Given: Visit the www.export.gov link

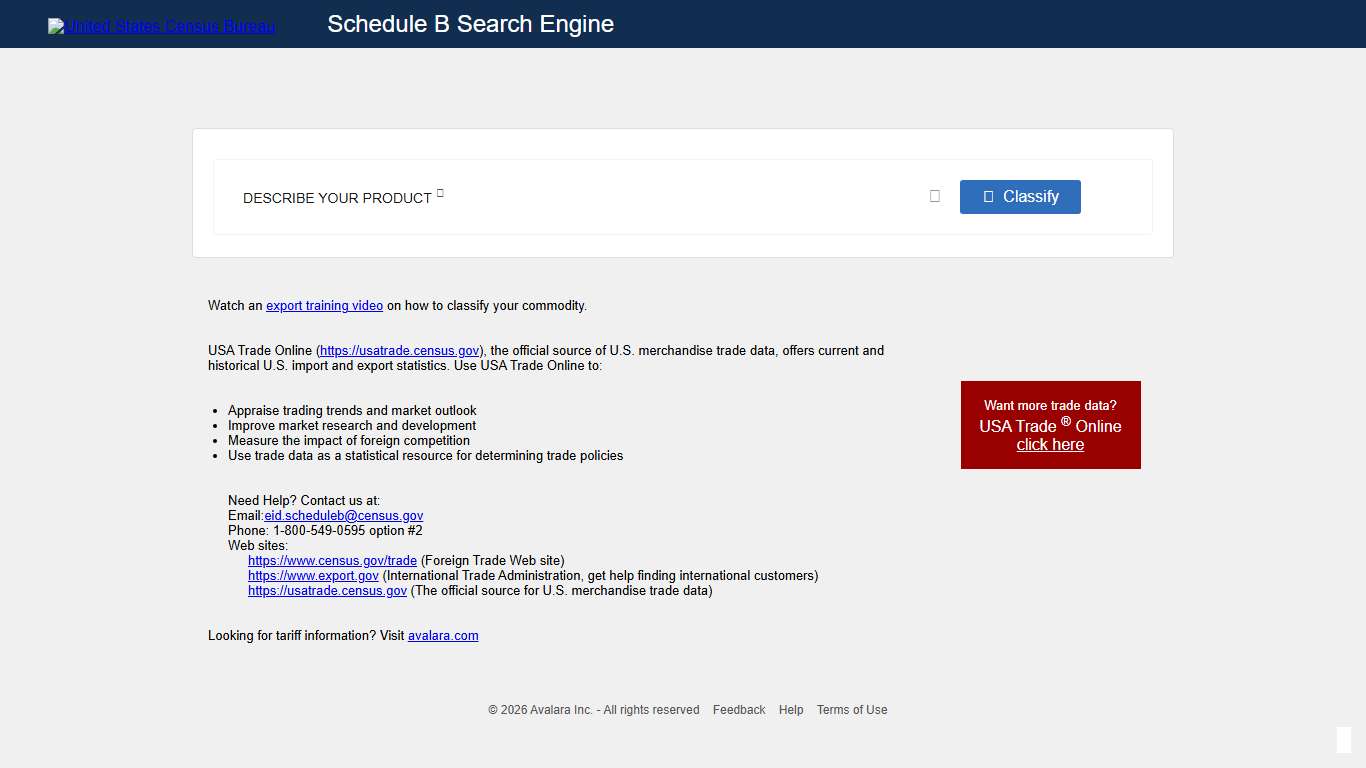Looking at the screenshot, I should coord(313,575).
